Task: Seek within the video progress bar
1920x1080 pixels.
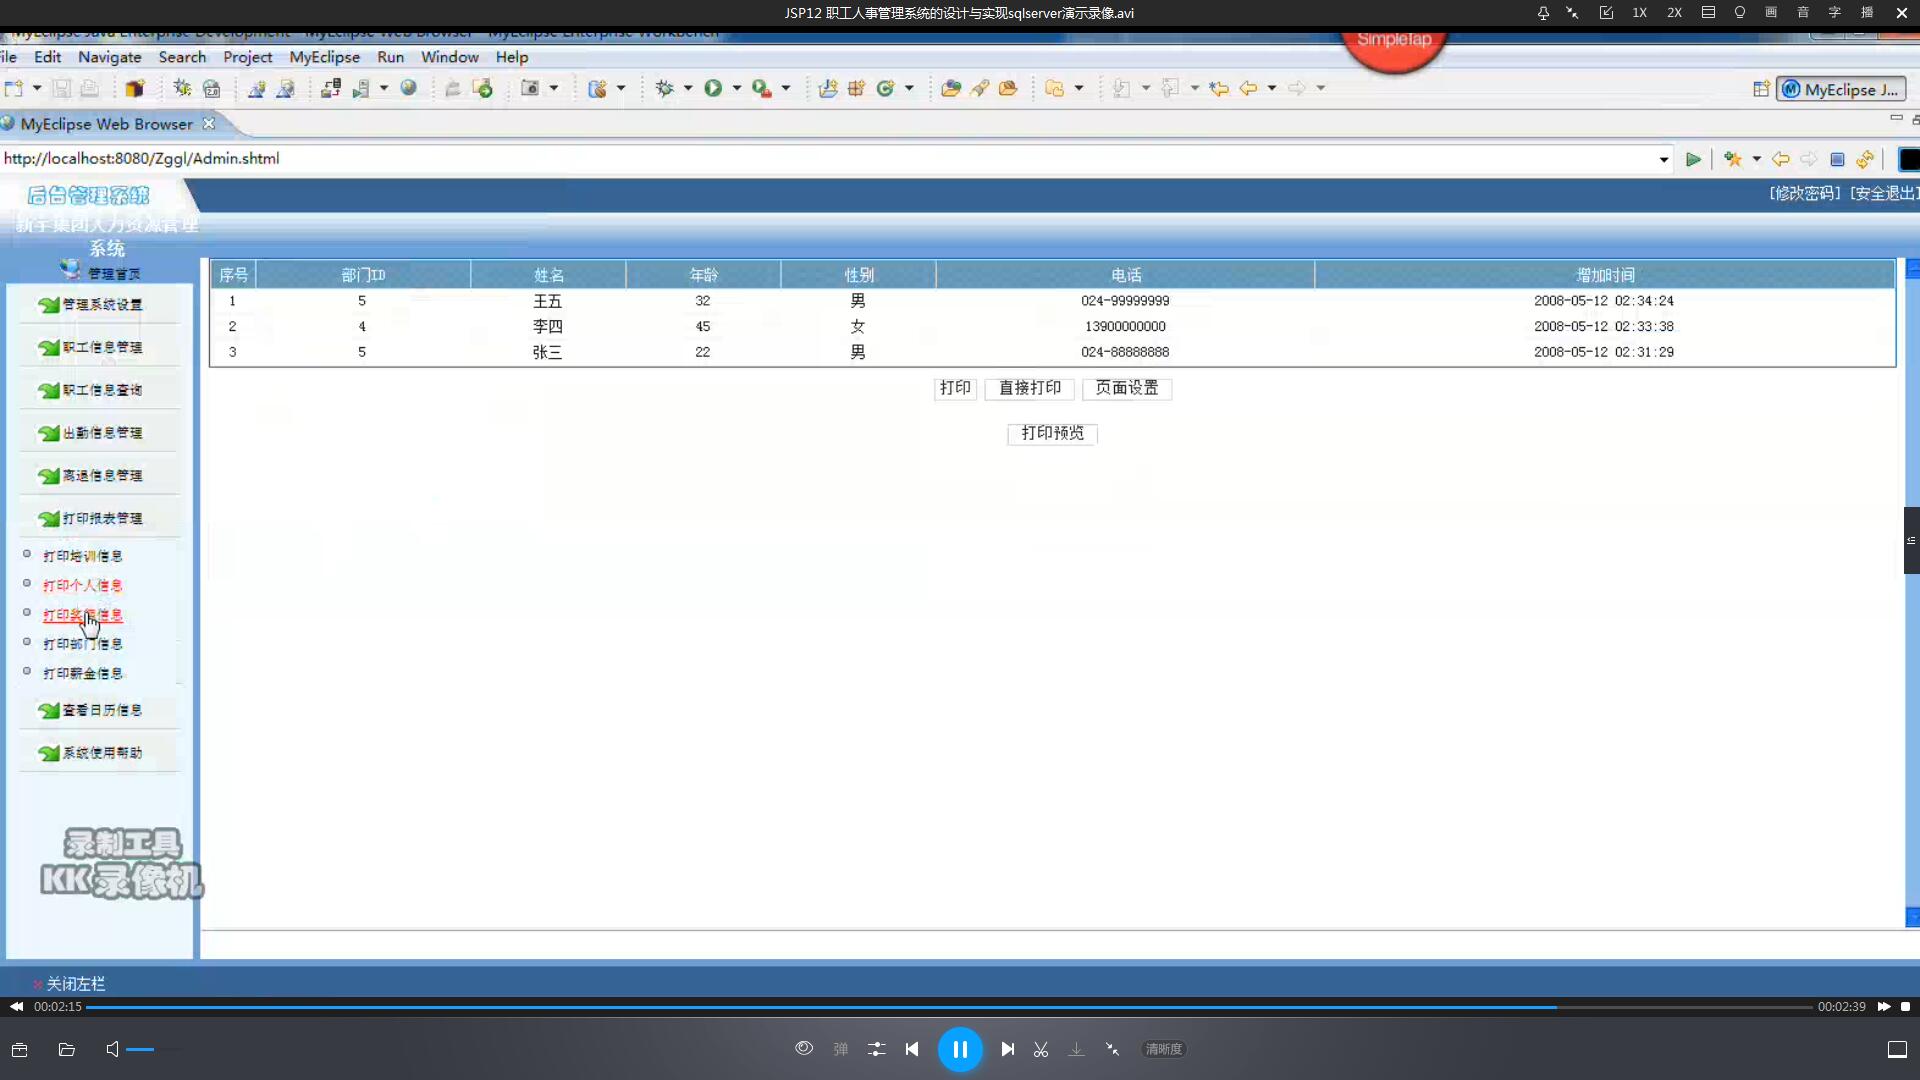Action: pyautogui.click(x=949, y=1007)
